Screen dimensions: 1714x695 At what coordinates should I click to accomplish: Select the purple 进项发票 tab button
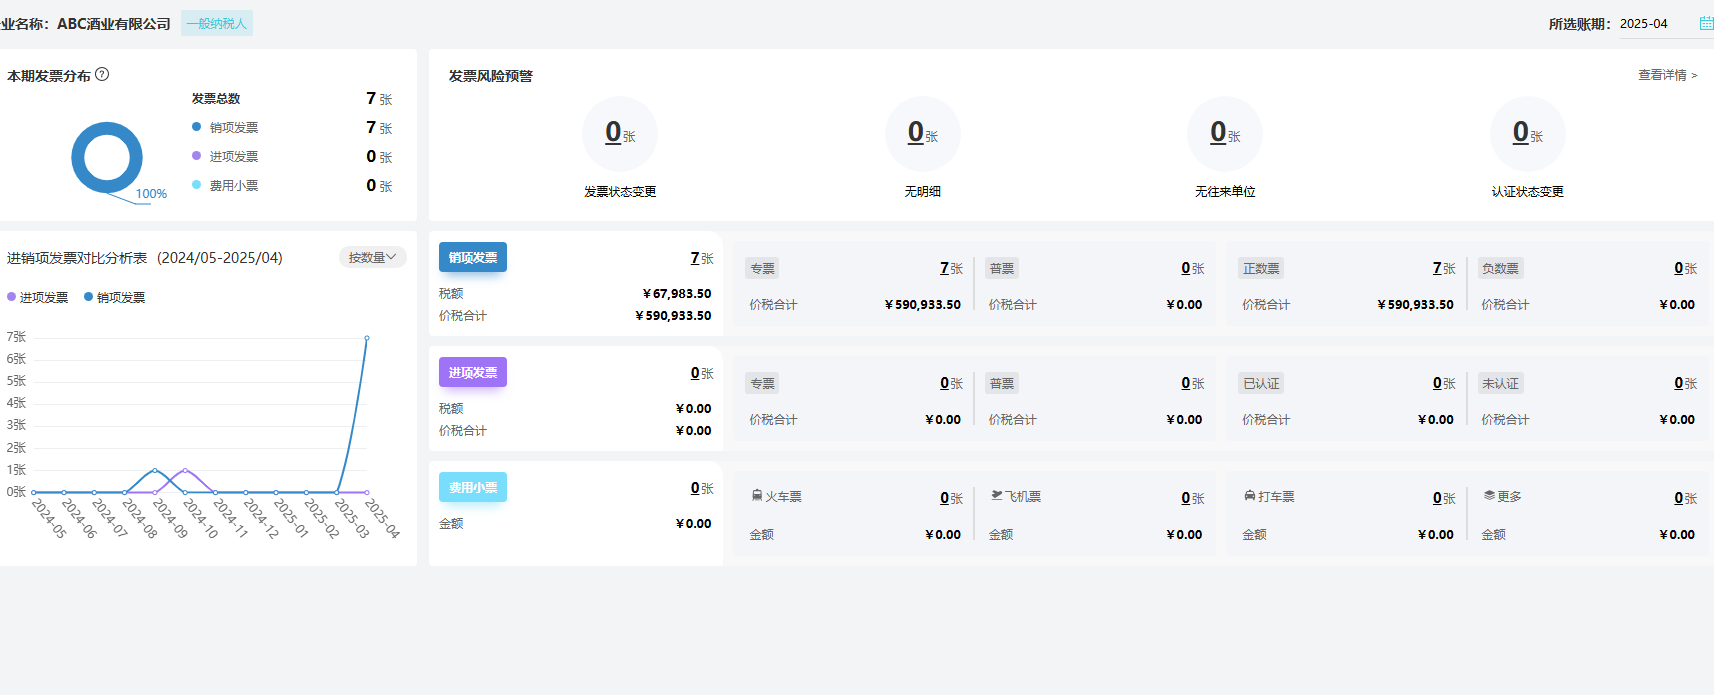pos(473,372)
